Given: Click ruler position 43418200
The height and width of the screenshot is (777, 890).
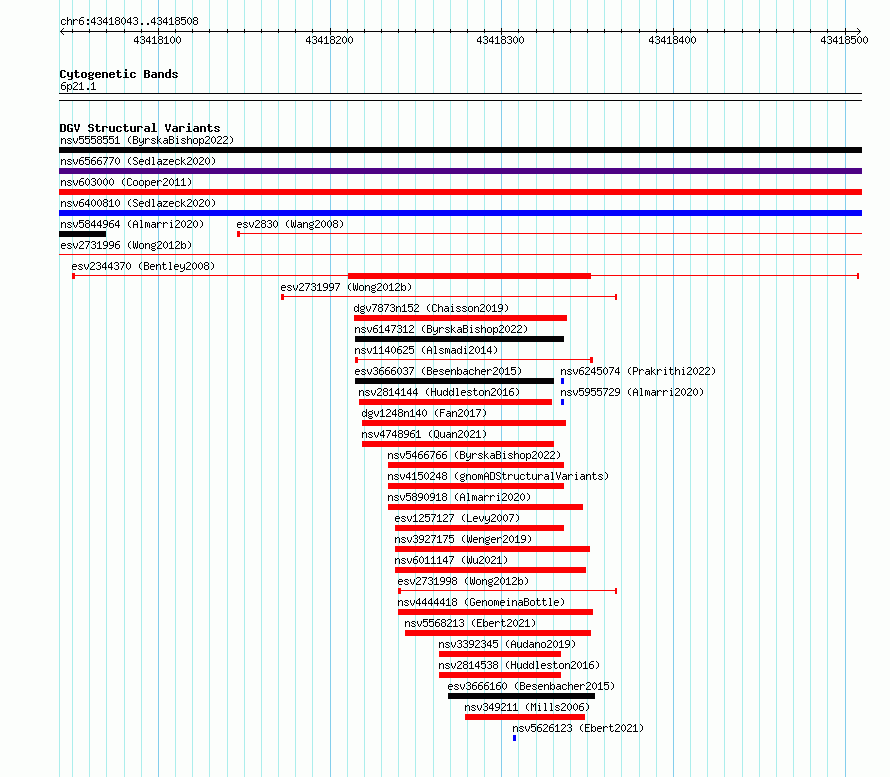Looking at the screenshot, I should click(x=329, y=40).
